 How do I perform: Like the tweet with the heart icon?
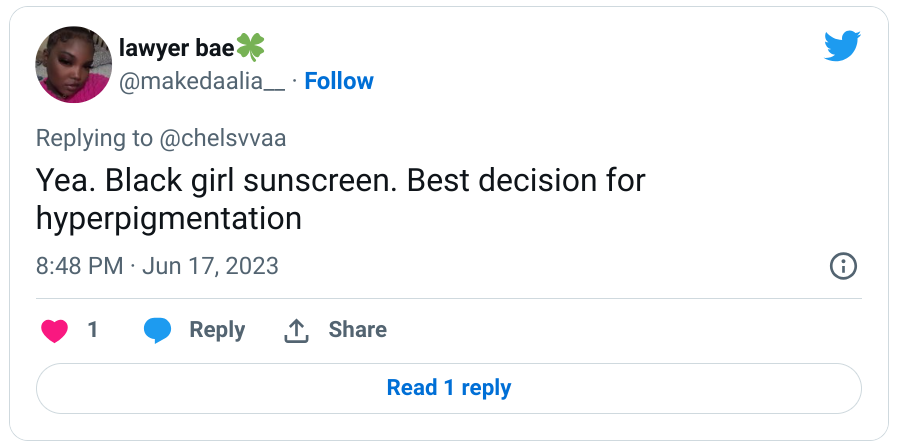coord(54,330)
